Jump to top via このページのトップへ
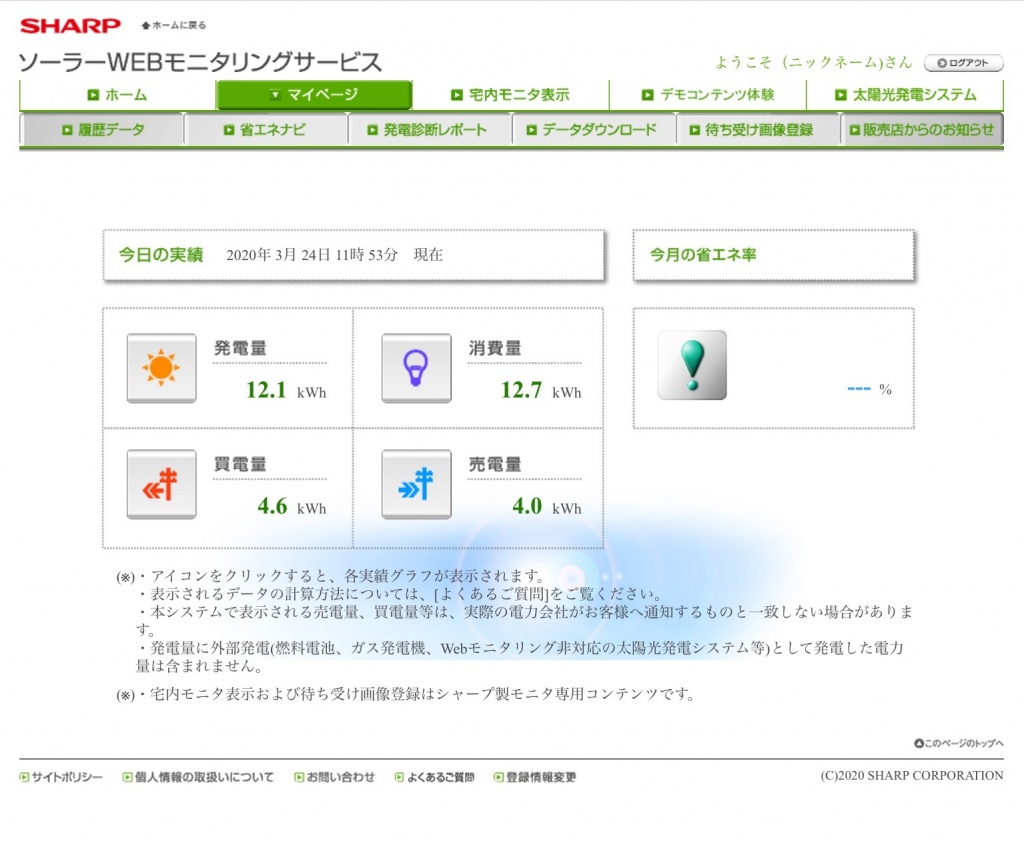Viewport: 1024px width, 841px height. (x=959, y=743)
